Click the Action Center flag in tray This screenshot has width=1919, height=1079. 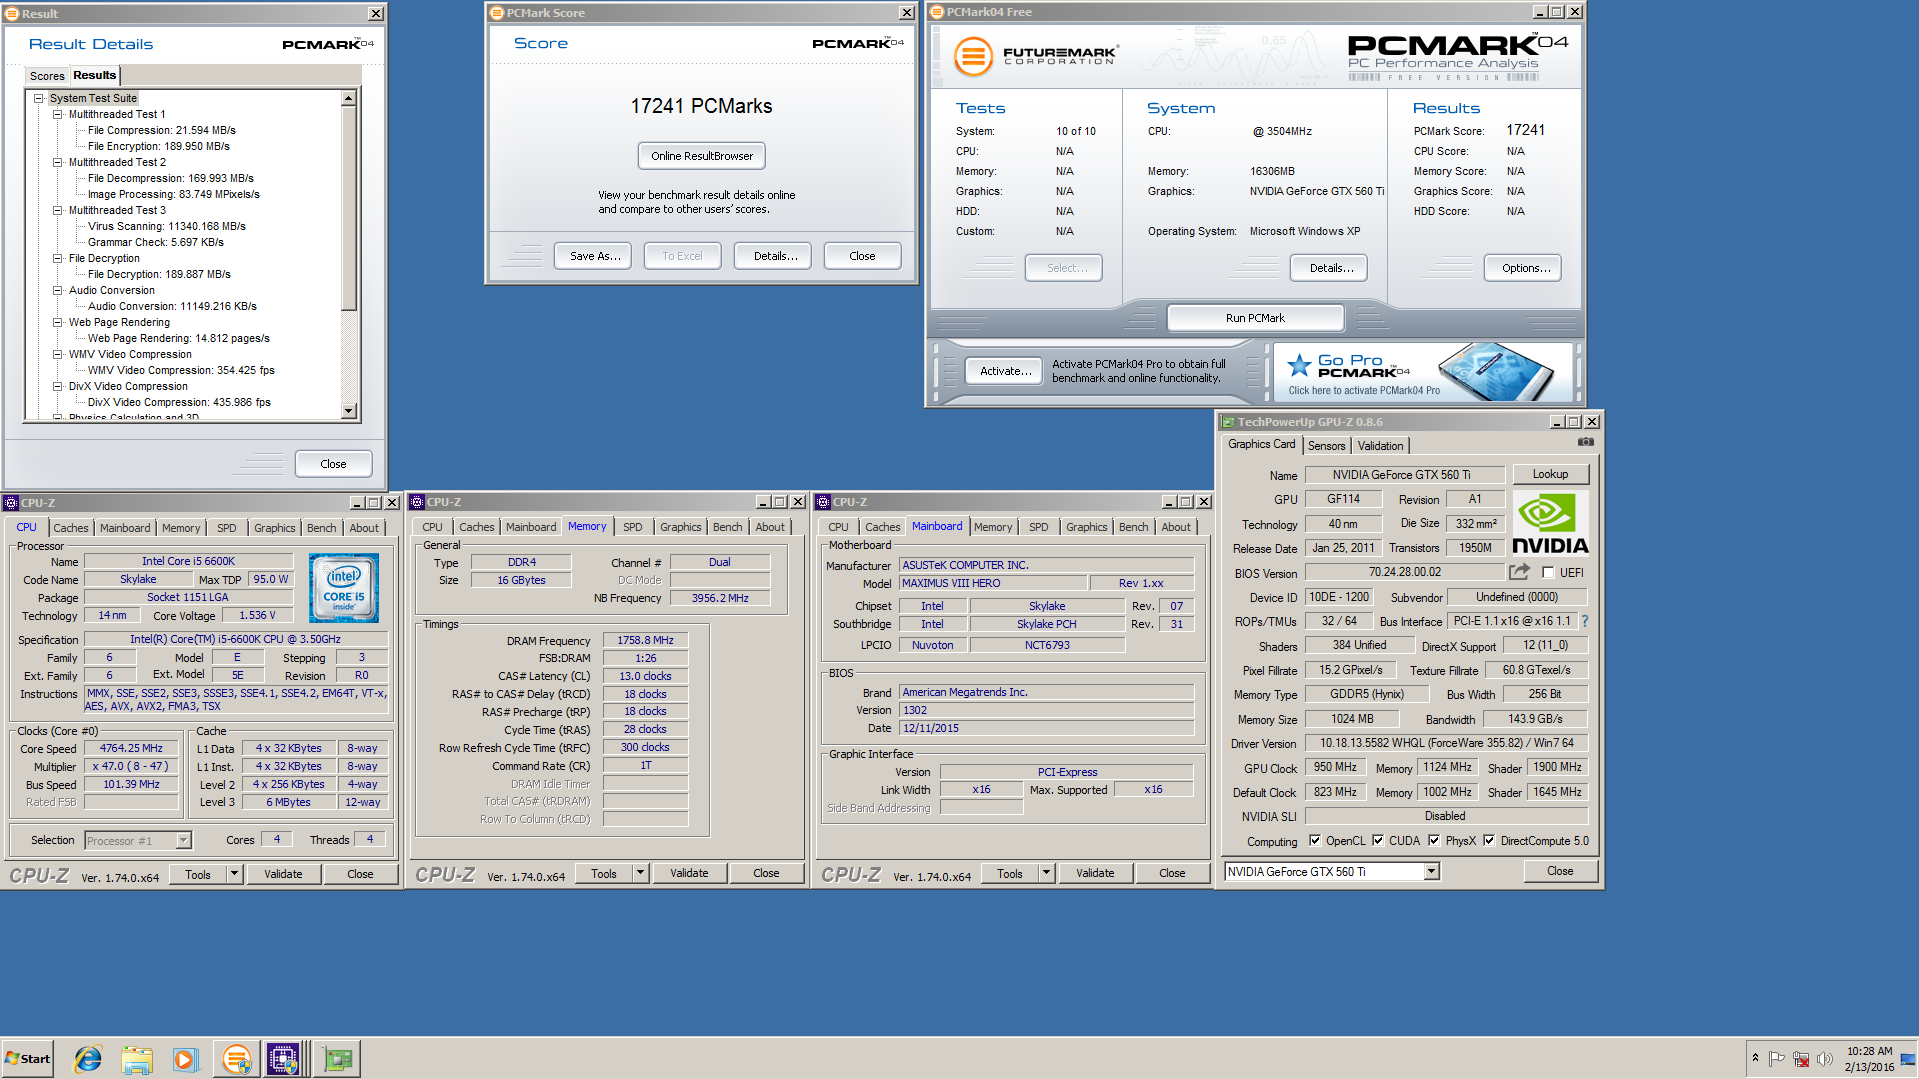click(x=1777, y=1059)
